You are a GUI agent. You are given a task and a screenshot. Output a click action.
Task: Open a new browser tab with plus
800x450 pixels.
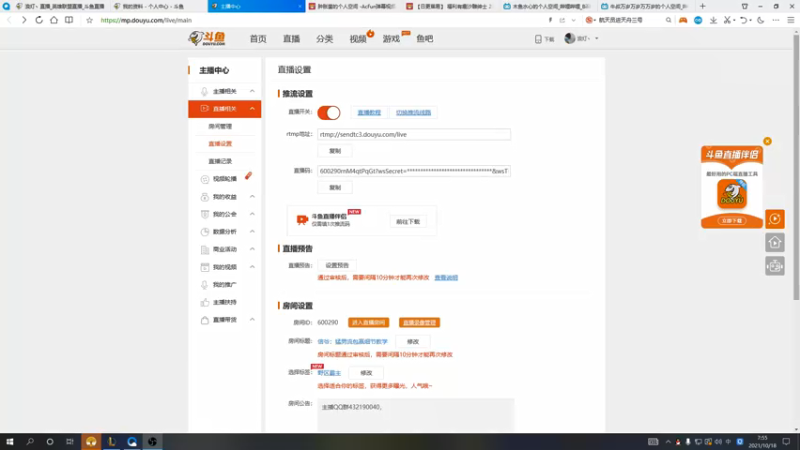tap(702, 6)
